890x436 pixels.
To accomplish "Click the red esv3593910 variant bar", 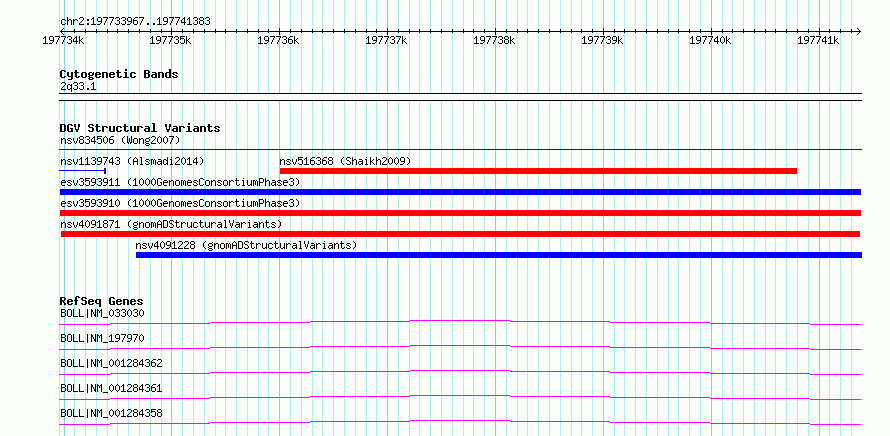I will click(x=460, y=213).
